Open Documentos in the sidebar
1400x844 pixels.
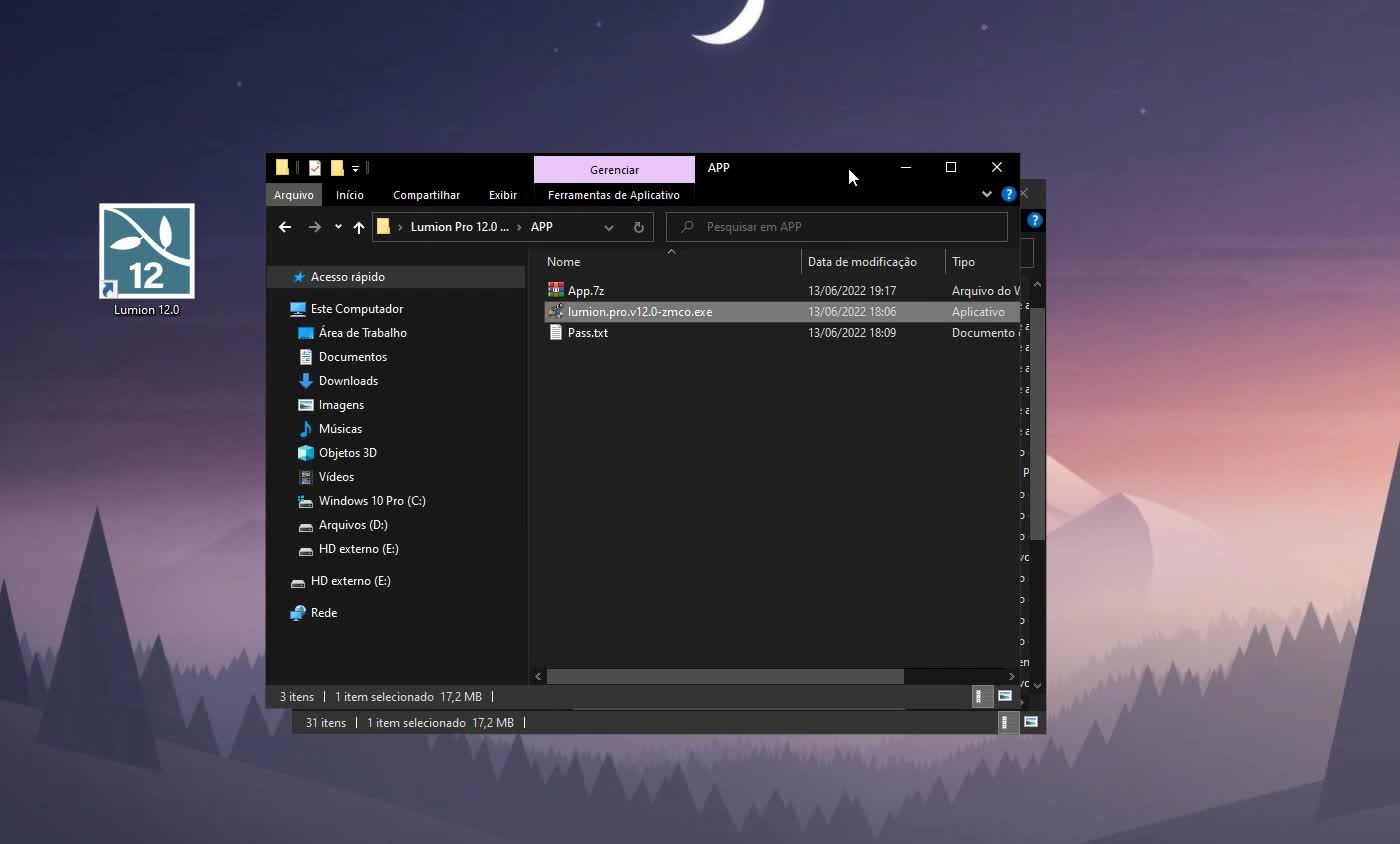[352, 357]
